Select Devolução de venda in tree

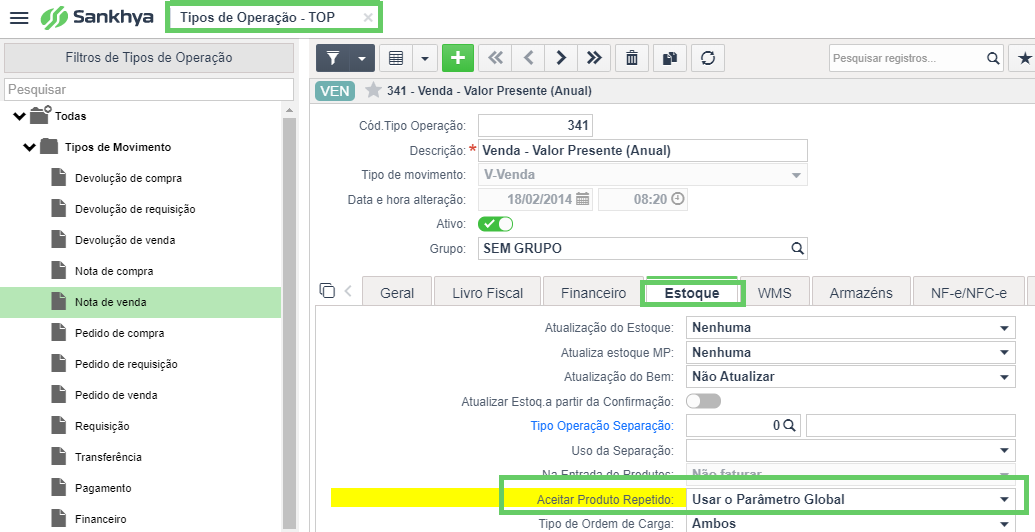coord(125,240)
